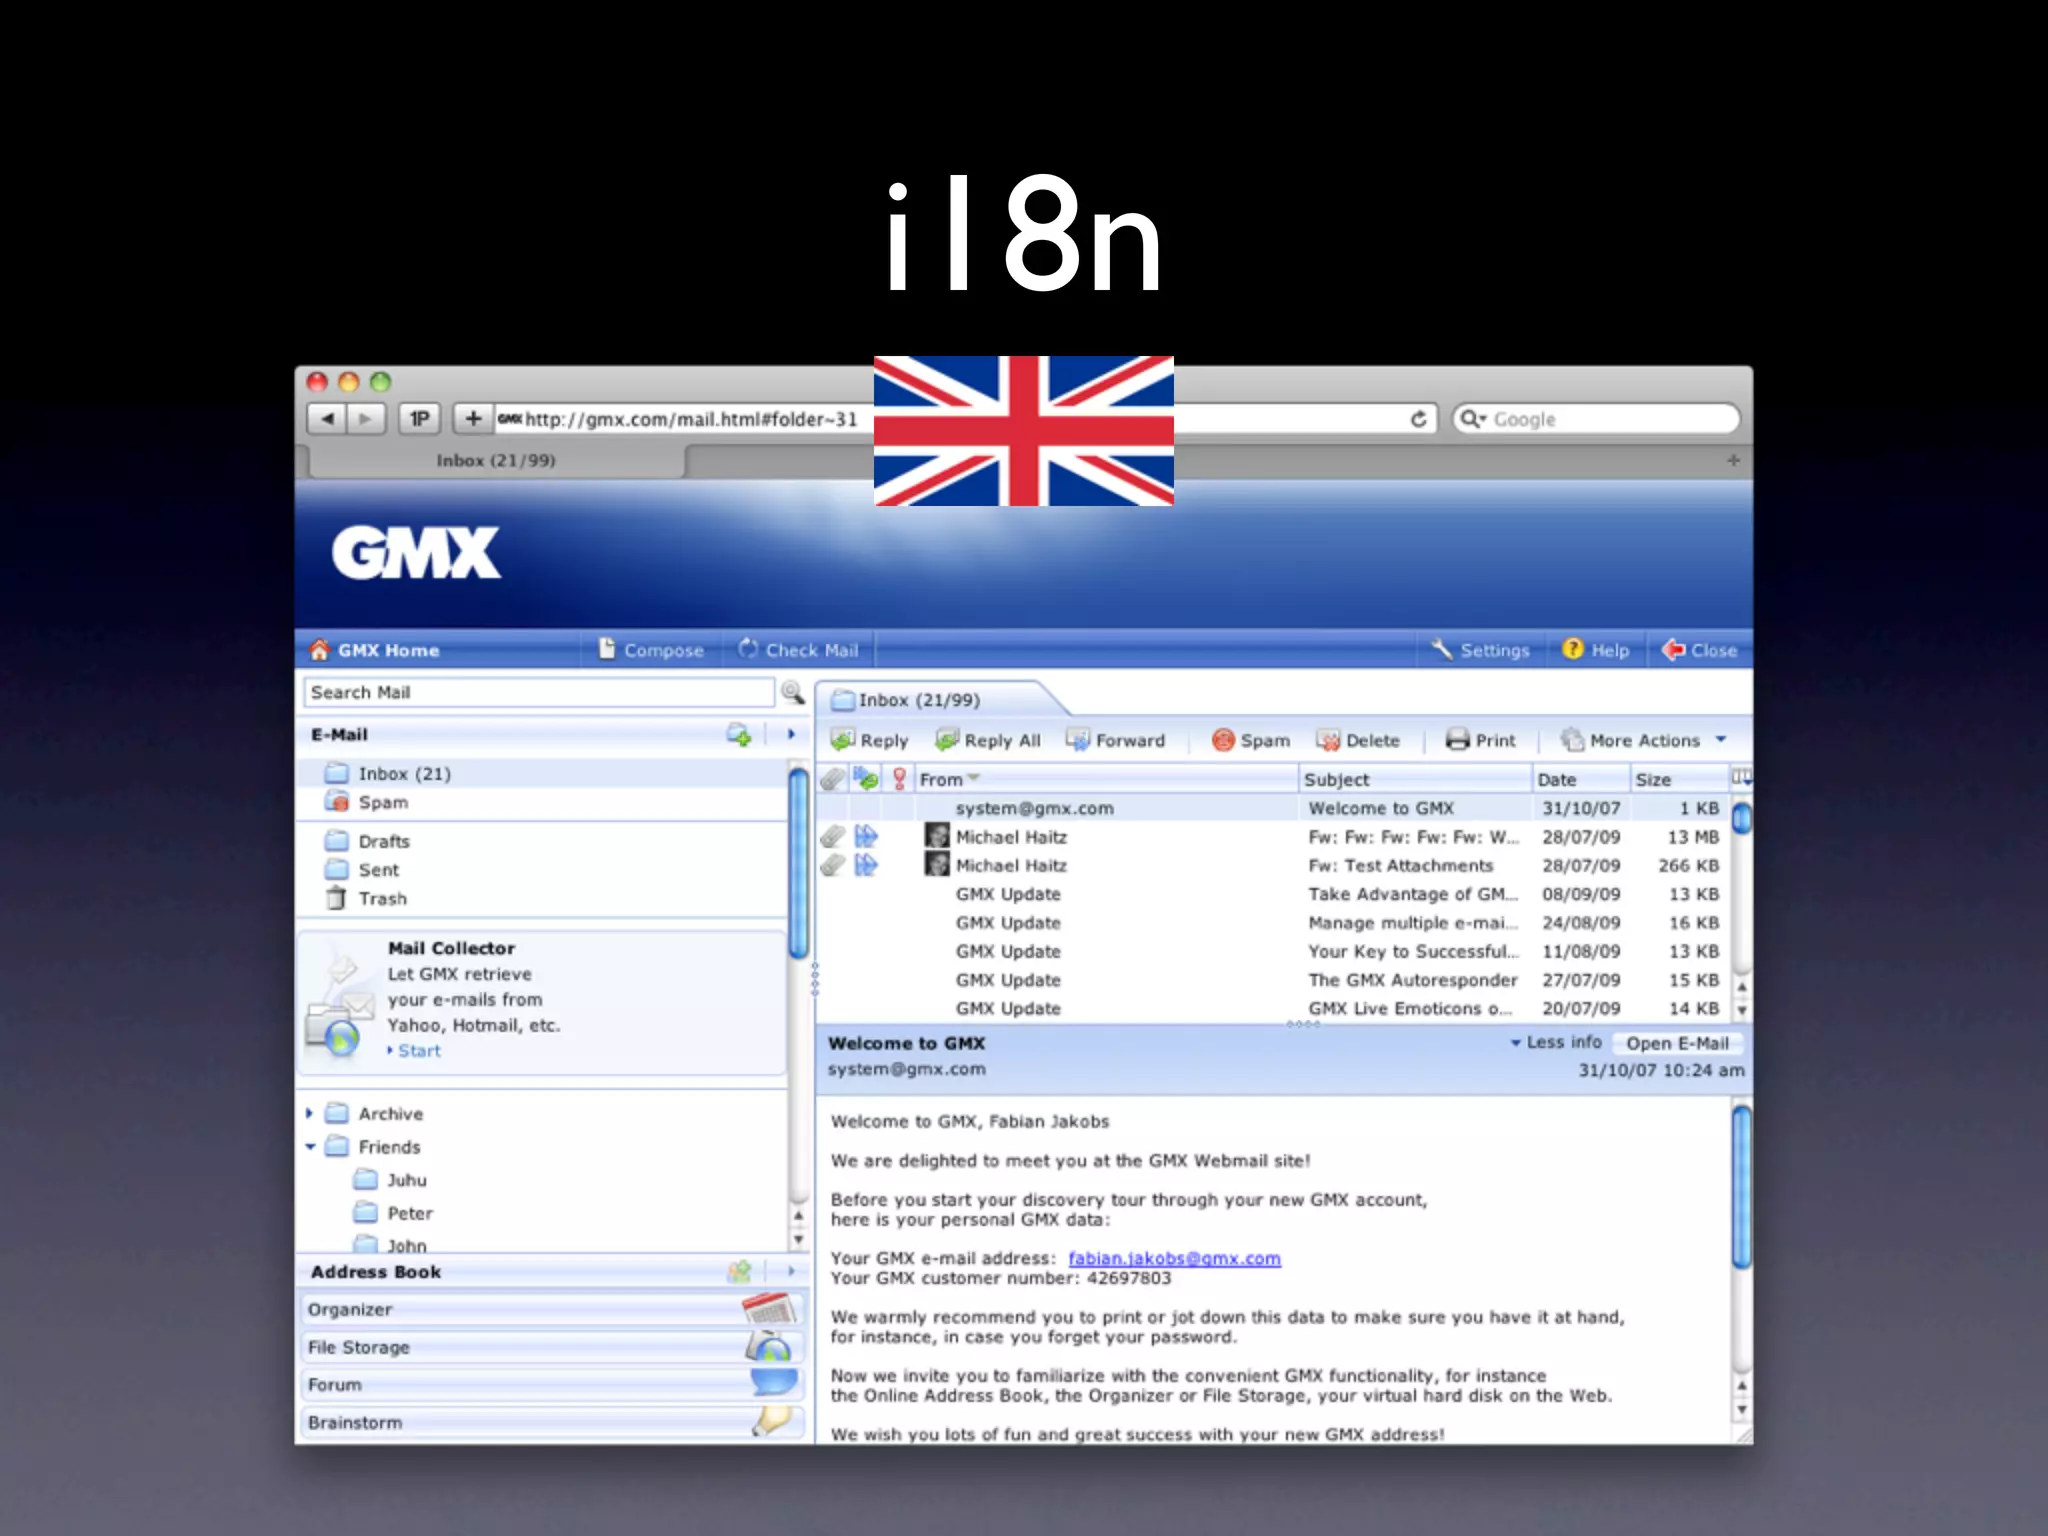2048x1536 pixels.
Task: Click the column chooser icon after Size
Action: (x=1741, y=778)
